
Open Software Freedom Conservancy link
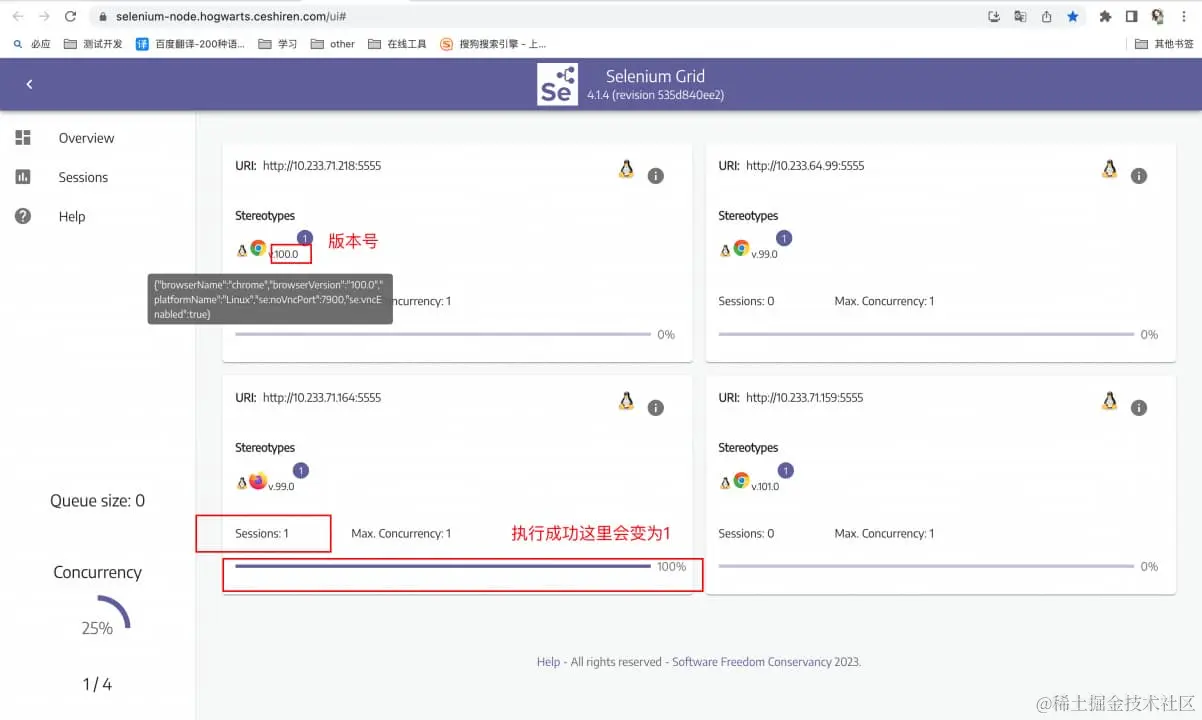(752, 662)
